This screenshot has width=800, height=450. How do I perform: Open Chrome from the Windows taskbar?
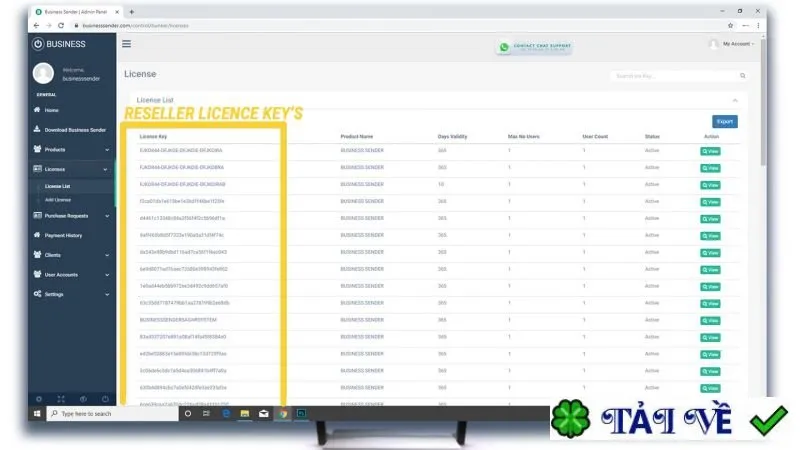point(283,414)
